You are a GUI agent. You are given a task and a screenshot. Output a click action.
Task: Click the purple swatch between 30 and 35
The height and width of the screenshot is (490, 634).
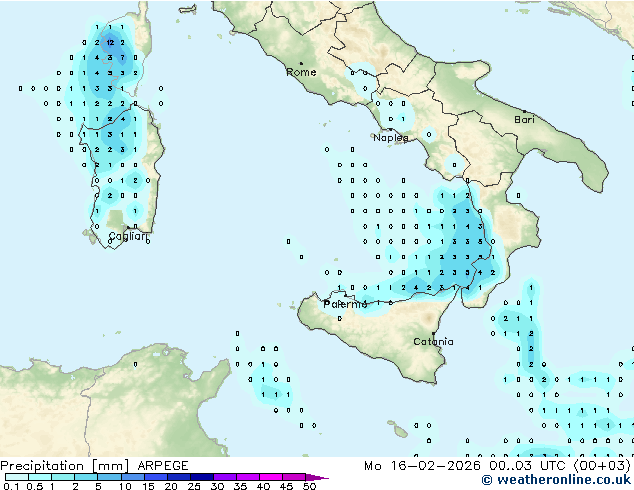click(x=225, y=477)
